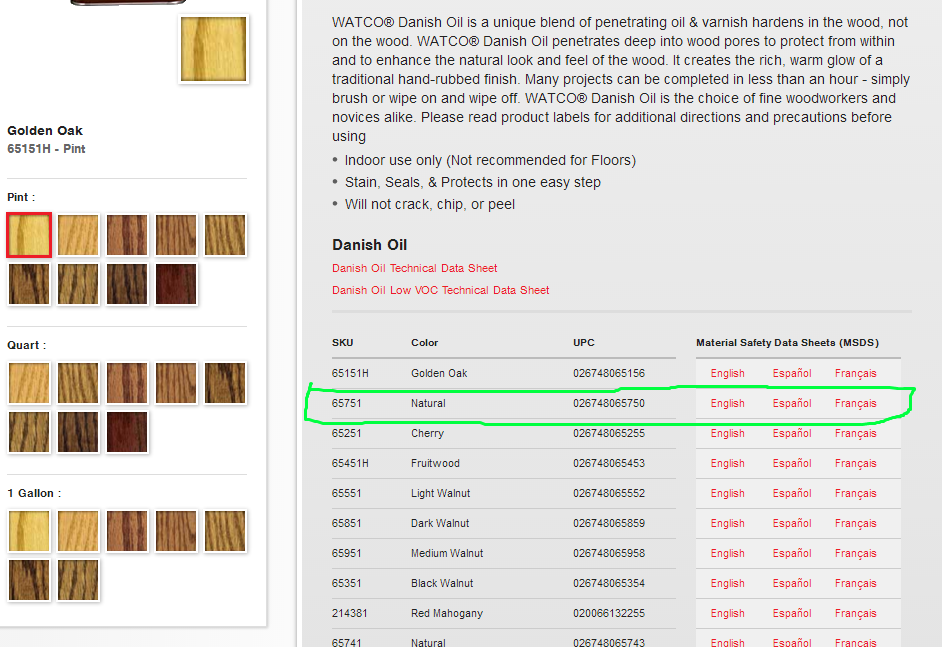Open Danish Oil Technical Data Sheet link
This screenshot has height=647, width=945.
[x=415, y=268]
